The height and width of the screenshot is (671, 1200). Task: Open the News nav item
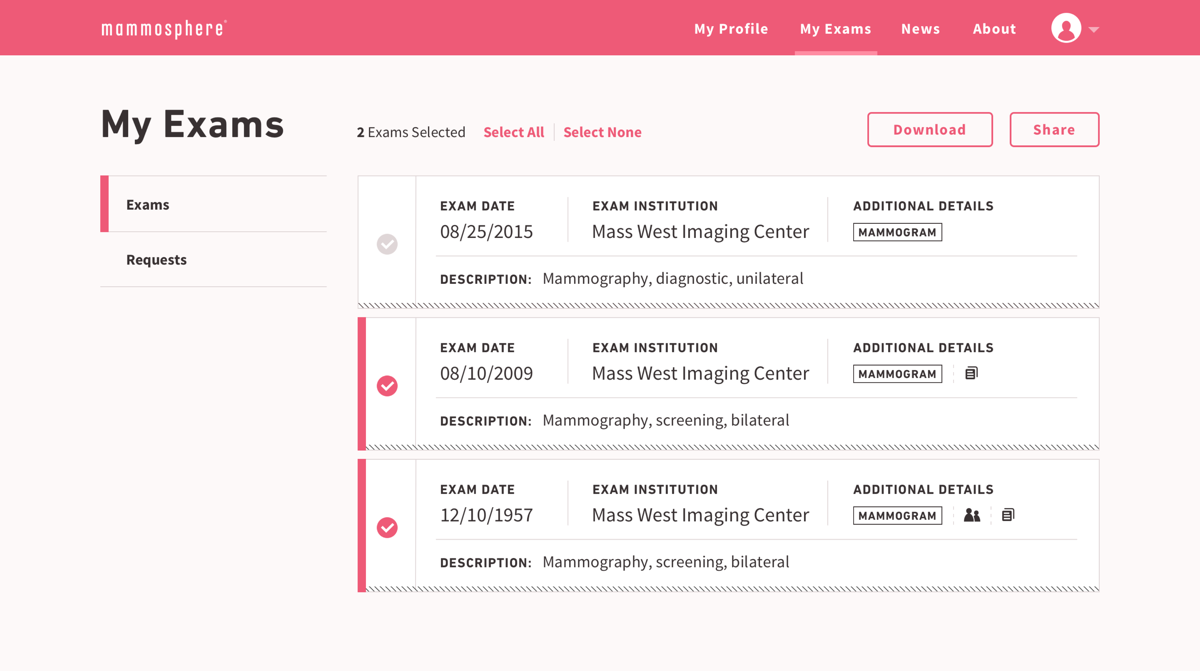tap(920, 29)
